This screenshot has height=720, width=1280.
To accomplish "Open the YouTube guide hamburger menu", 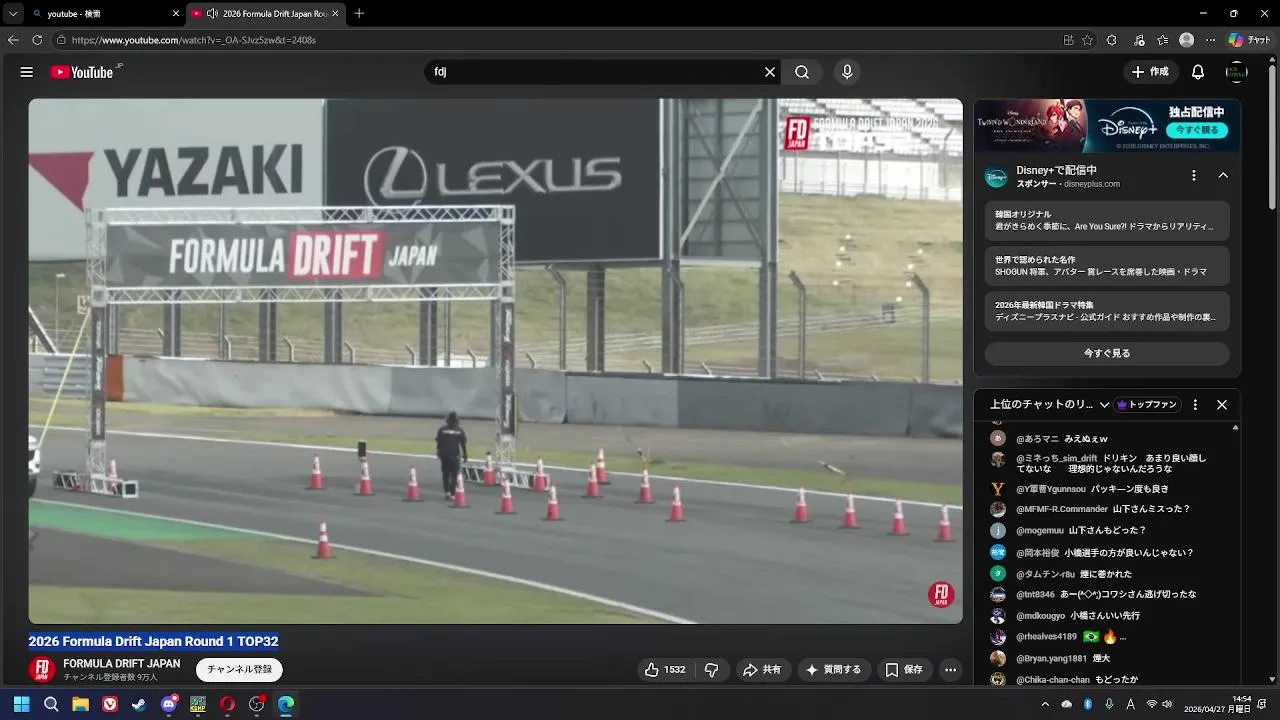I will (x=27, y=72).
